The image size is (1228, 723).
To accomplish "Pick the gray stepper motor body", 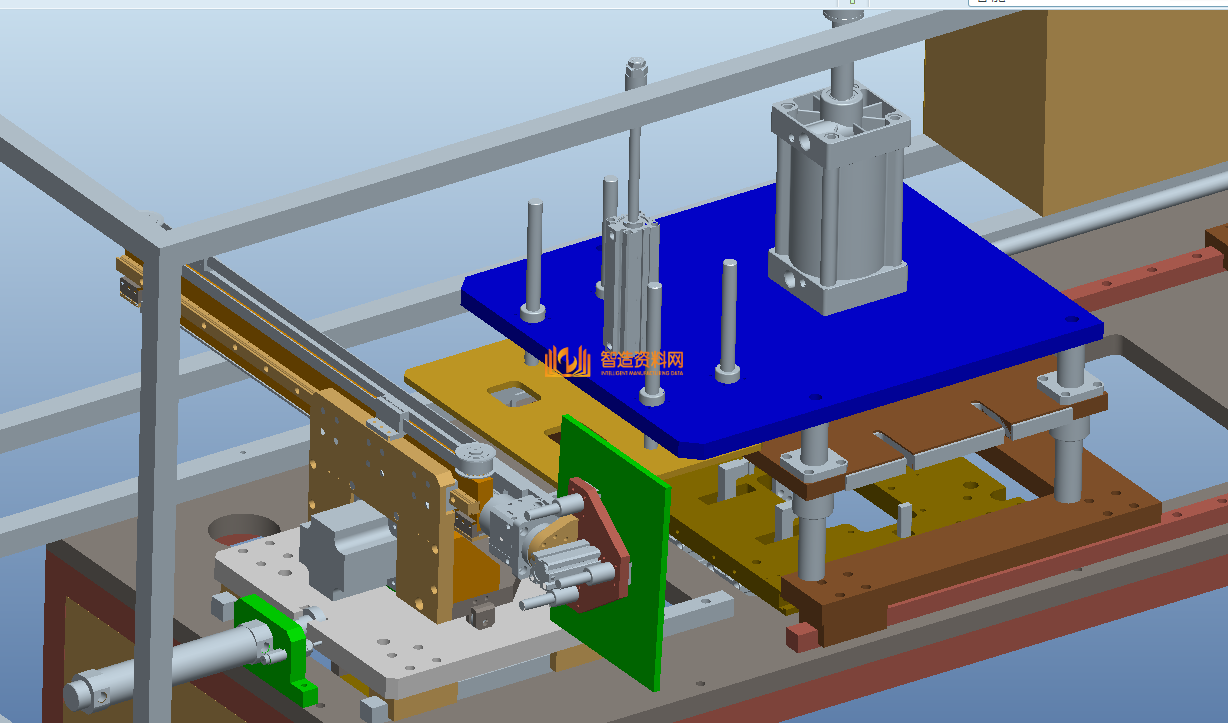I will click(x=345, y=555).
